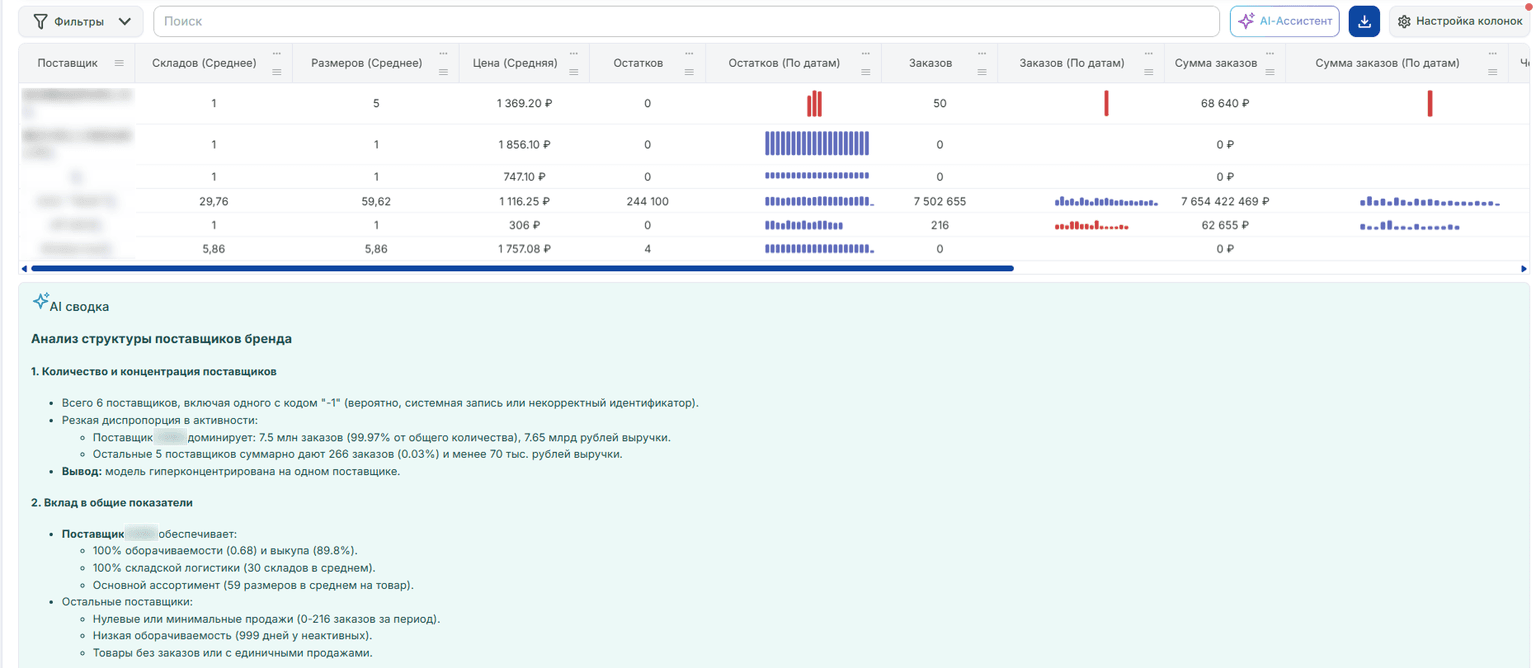Click the 7 502 655 orders cell
The height and width of the screenshot is (668, 1536).
940,201
